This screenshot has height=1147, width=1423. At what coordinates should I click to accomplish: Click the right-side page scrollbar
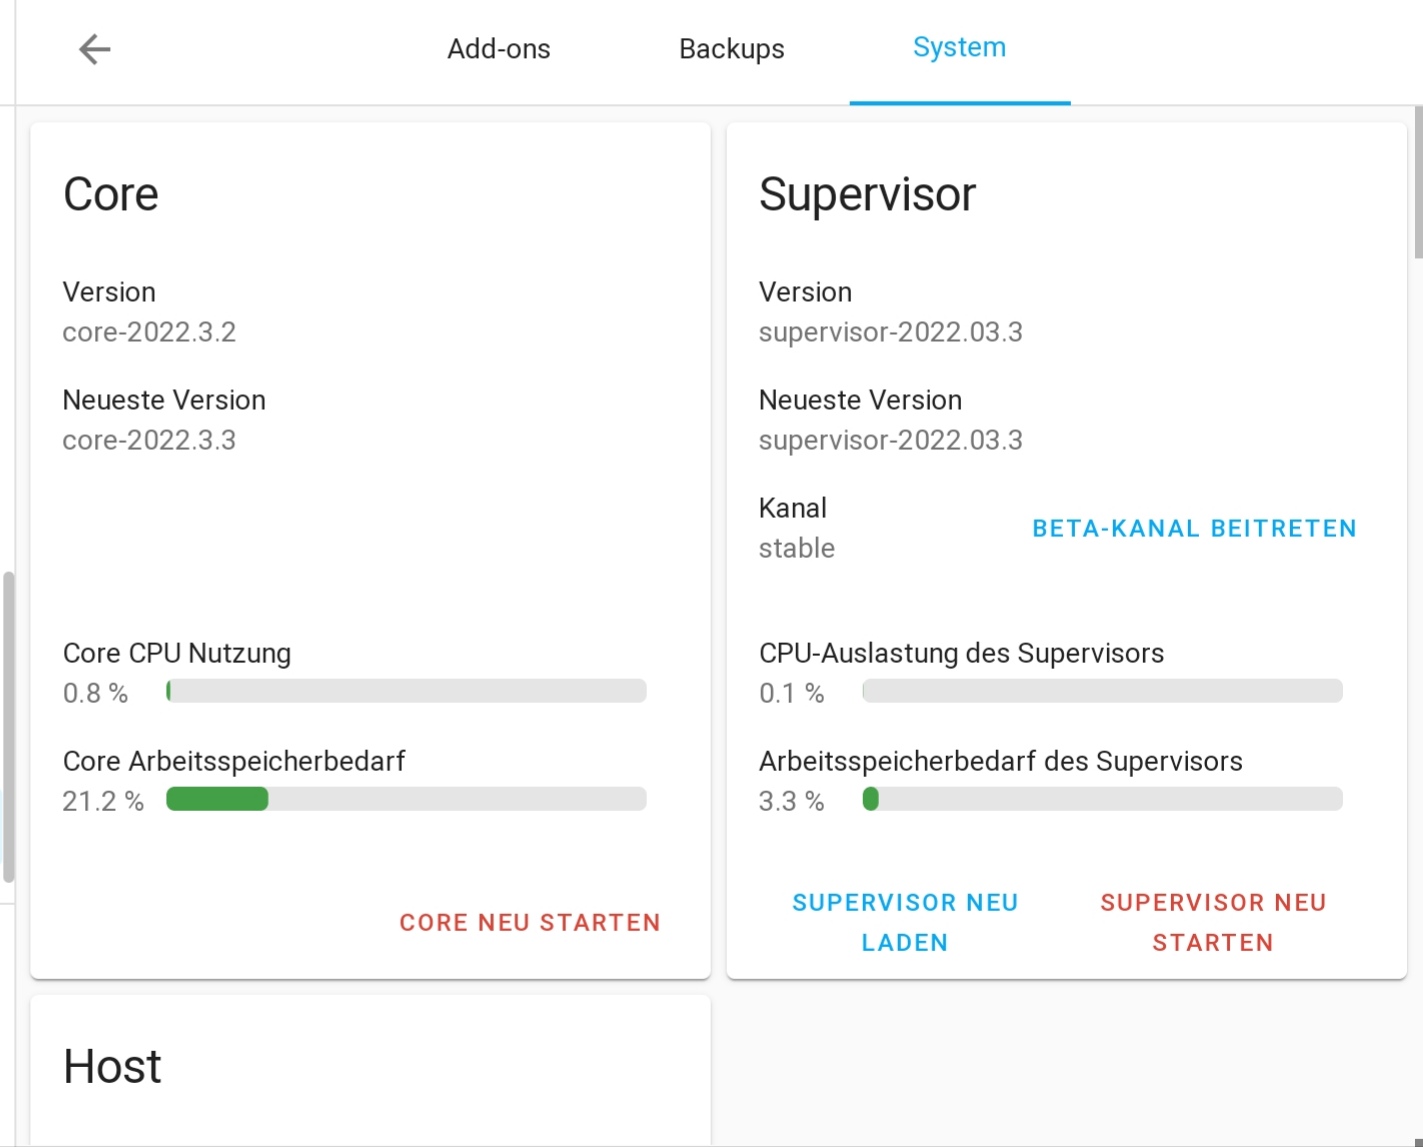[x=1417, y=182]
